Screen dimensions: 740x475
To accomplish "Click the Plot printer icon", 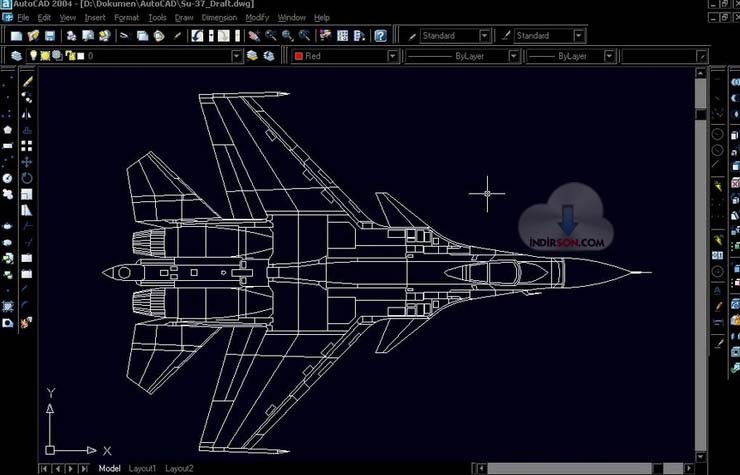I will pos(72,36).
